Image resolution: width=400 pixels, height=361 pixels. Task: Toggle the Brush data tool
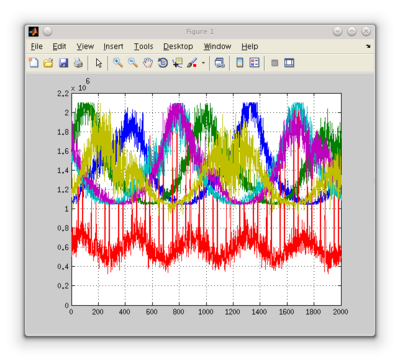point(192,63)
